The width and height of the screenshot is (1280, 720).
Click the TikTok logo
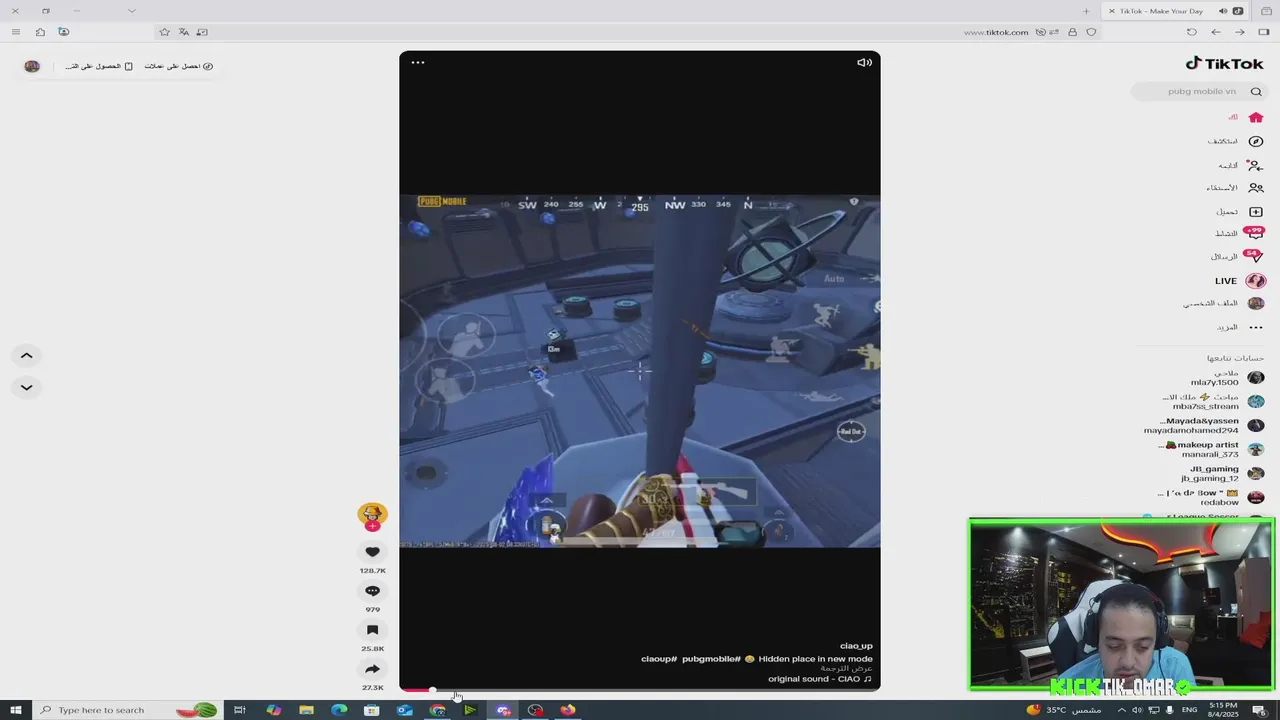[1225, 63]
